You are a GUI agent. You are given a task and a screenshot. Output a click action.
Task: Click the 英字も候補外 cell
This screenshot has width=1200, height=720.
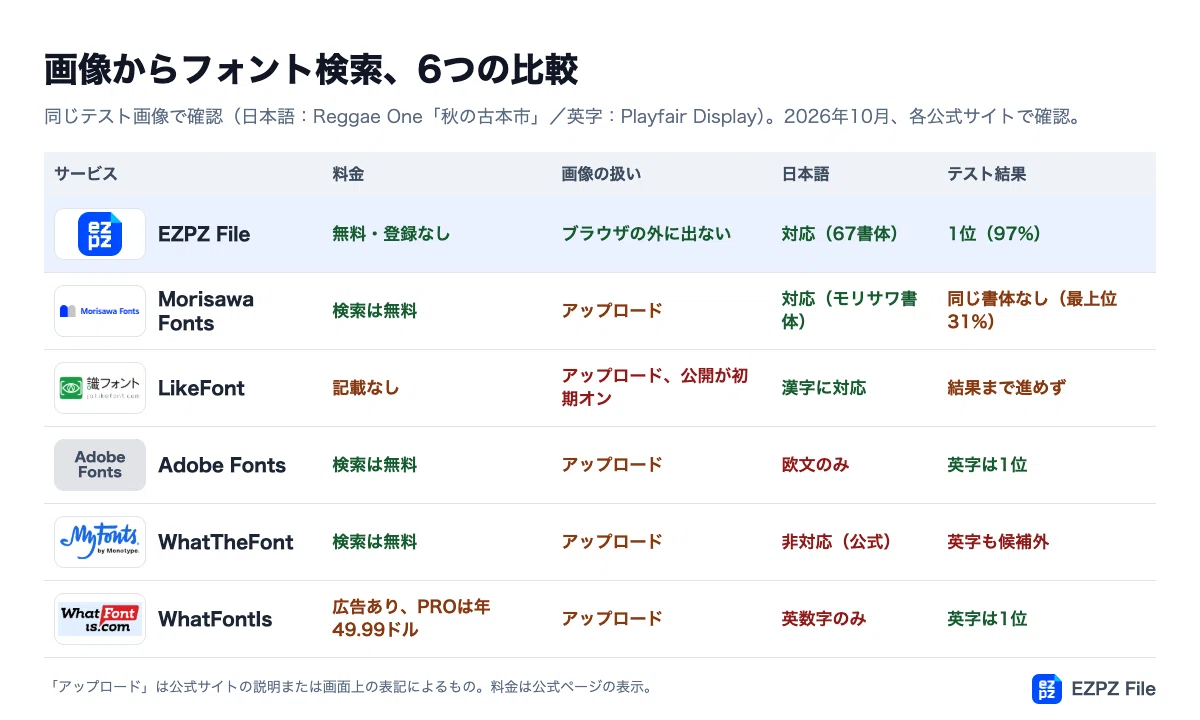coord(998,542)
